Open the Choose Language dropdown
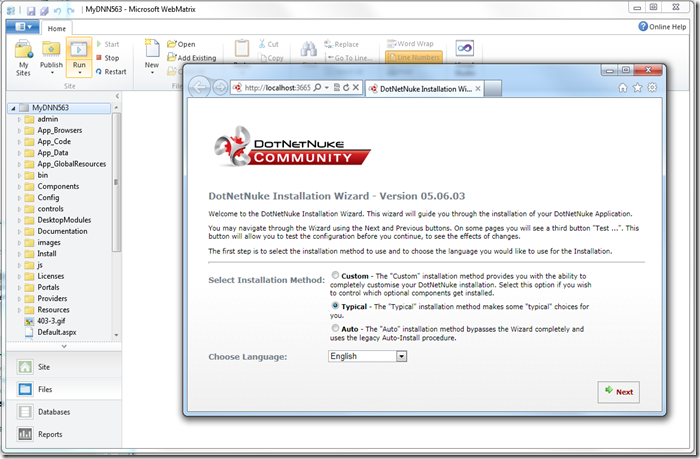 tap(402, 356)
